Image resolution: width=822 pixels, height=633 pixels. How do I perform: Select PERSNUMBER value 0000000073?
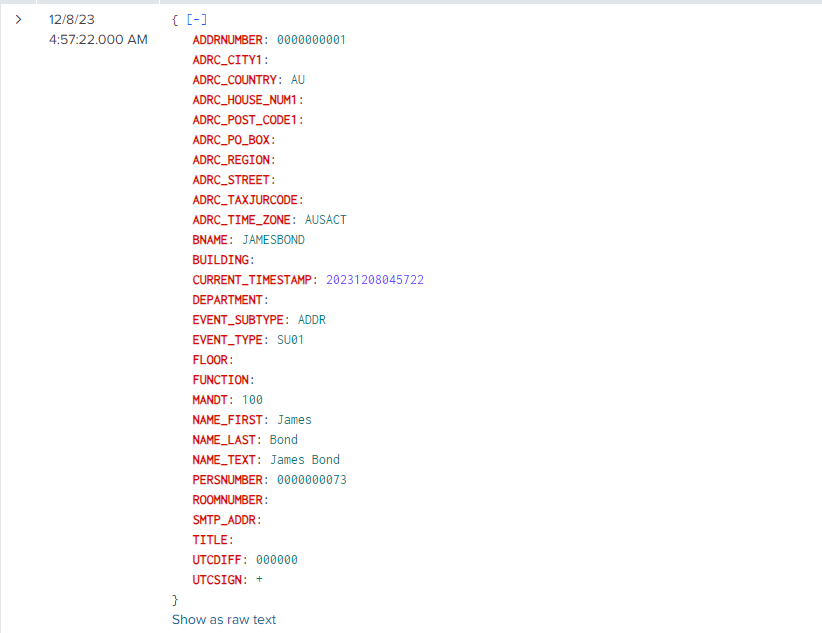(311, 480)
